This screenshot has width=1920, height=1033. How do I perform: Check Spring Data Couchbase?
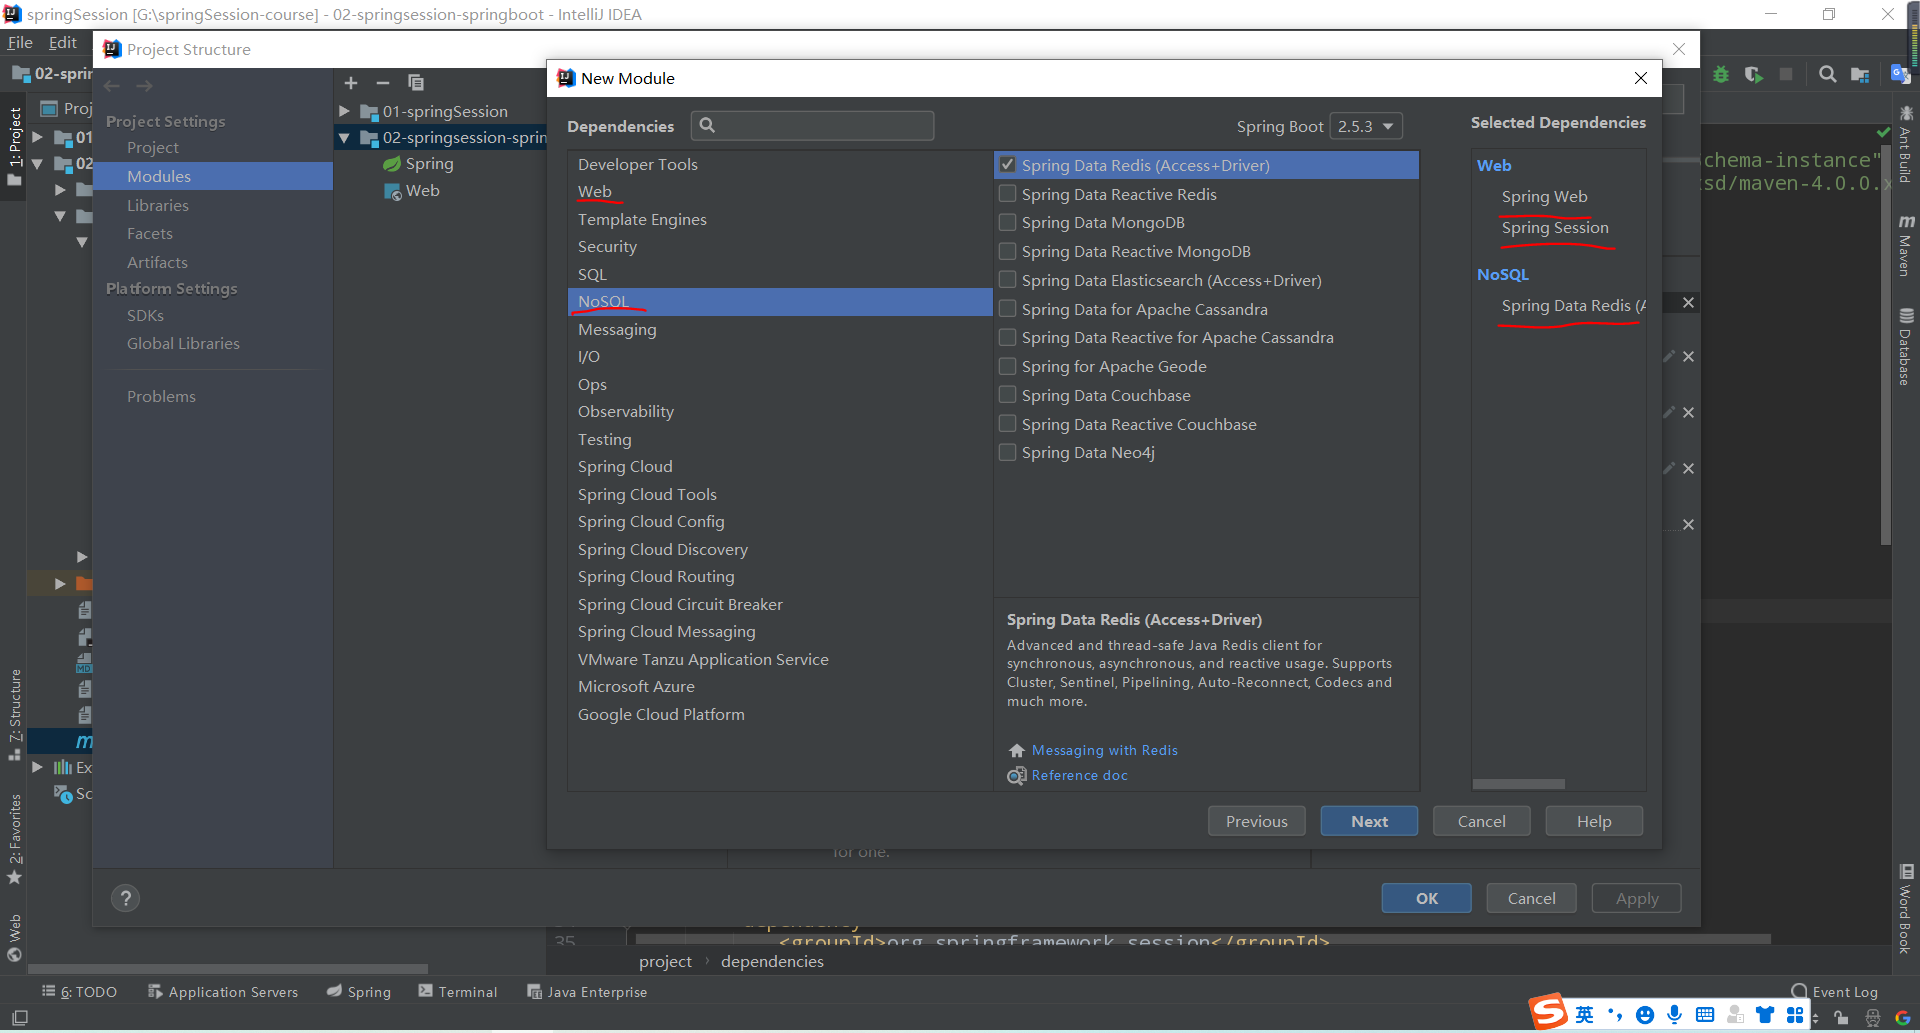[1007, 395]
